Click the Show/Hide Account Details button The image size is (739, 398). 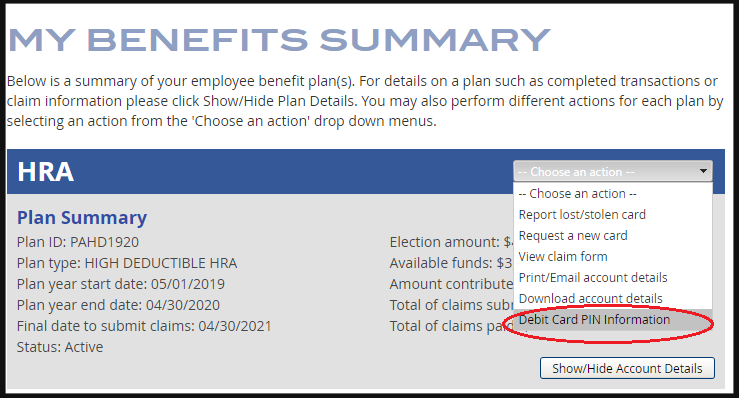(627, 368)
